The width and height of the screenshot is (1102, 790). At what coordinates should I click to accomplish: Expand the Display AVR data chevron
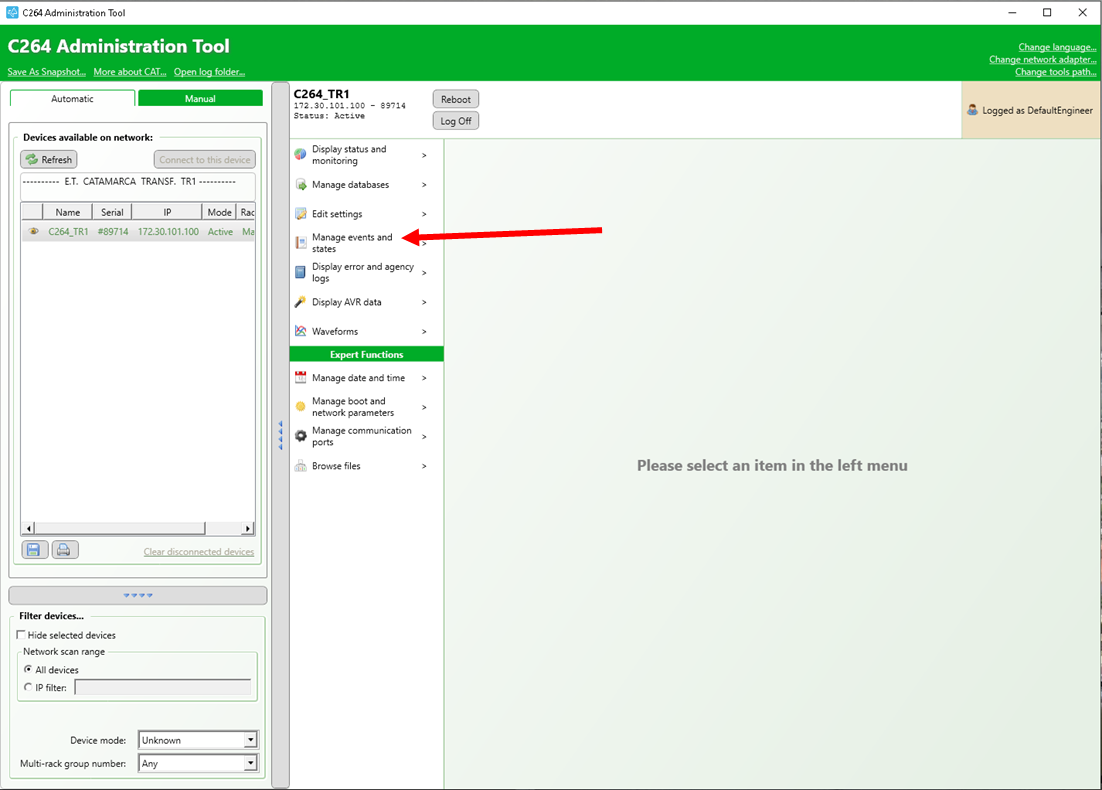point(424,302)
